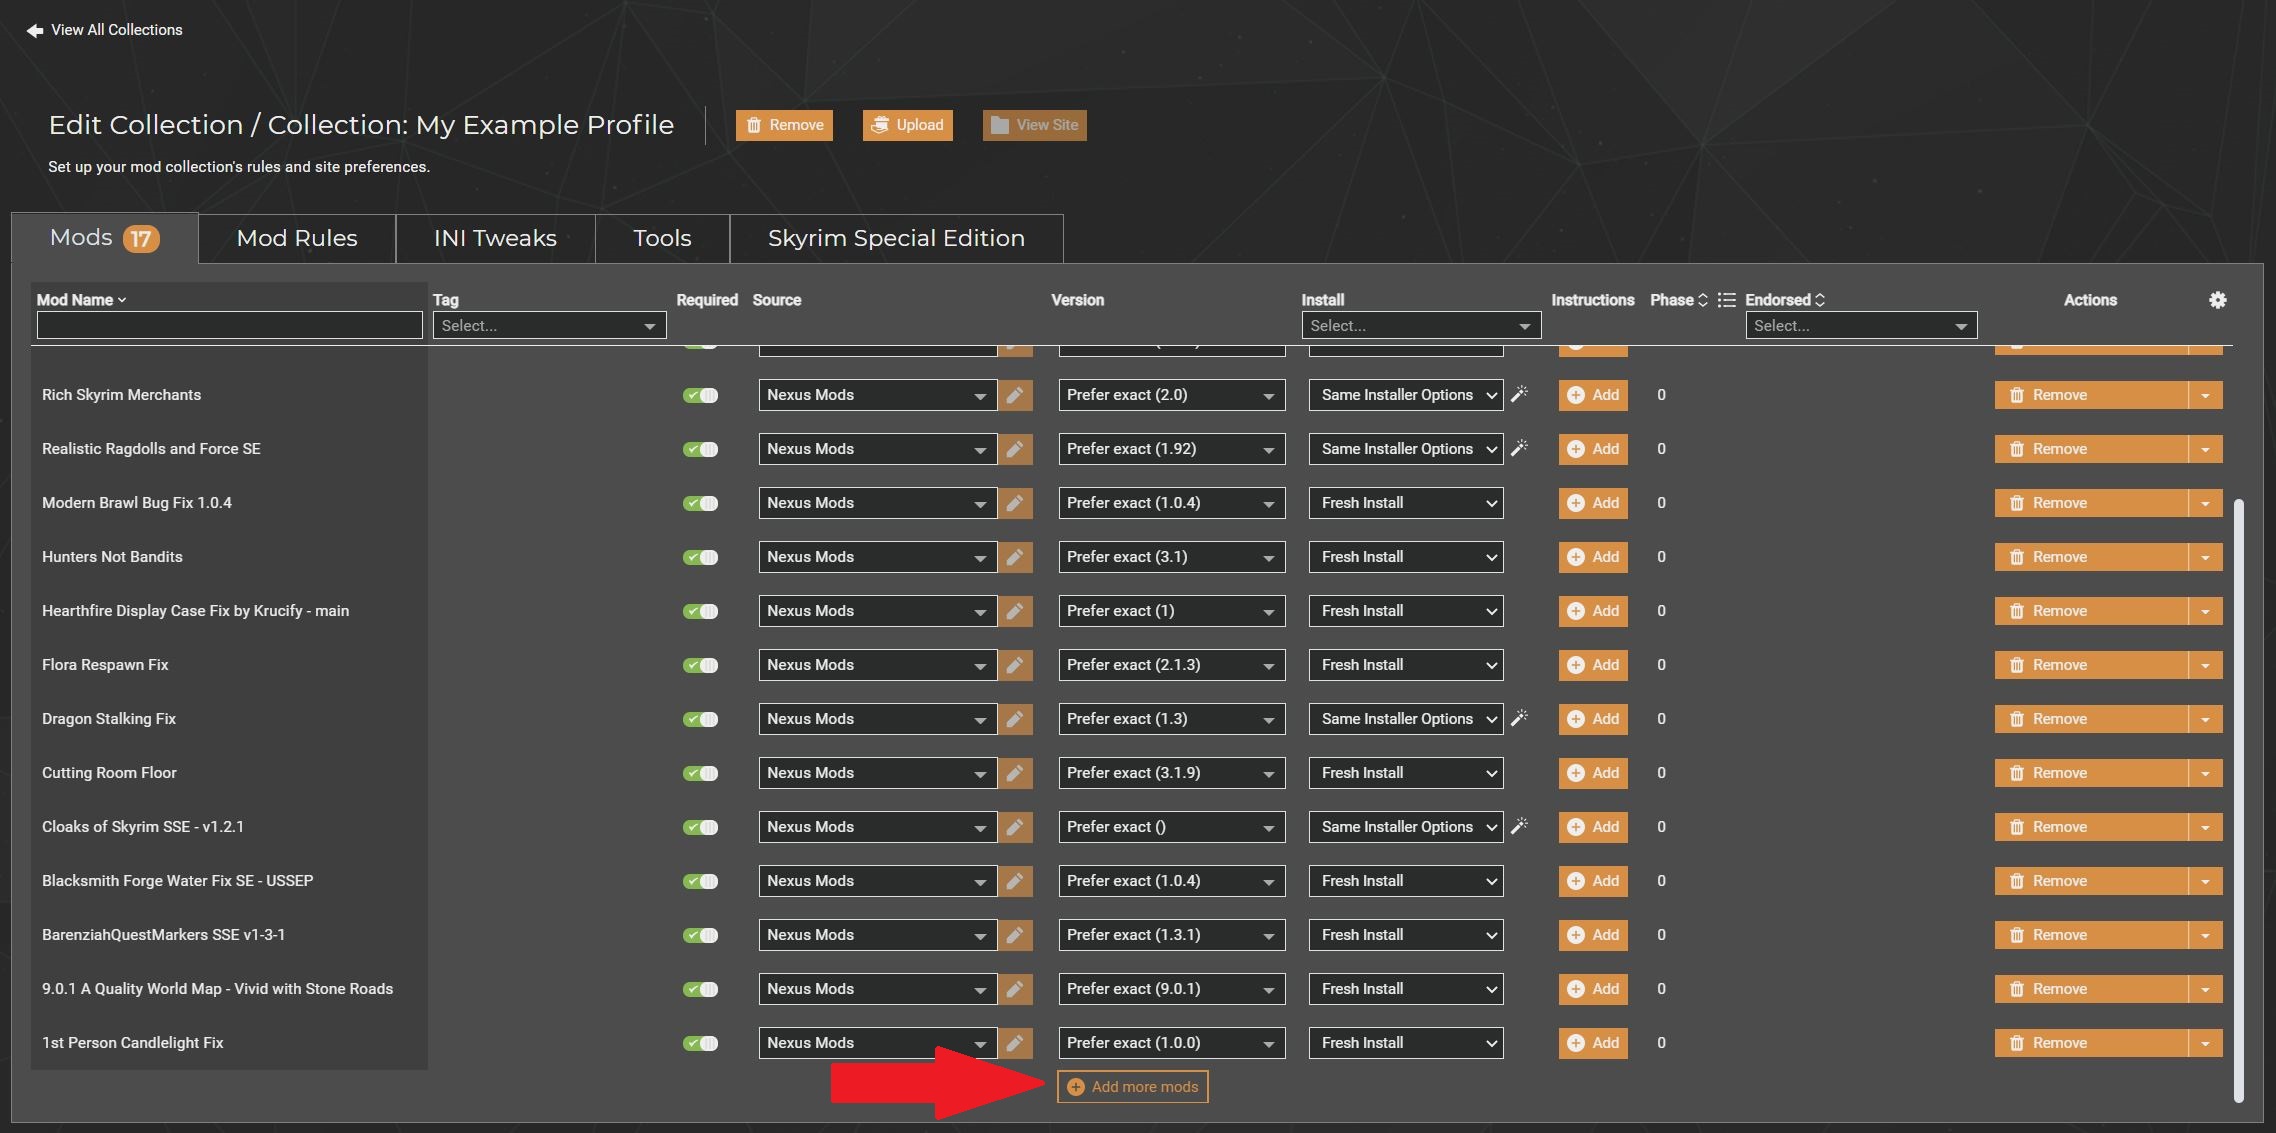Click the wrench/installer options icon for Dragon Stalking Fix
Viewport: 2276px width, 1133px height.
coord(1518,718)
